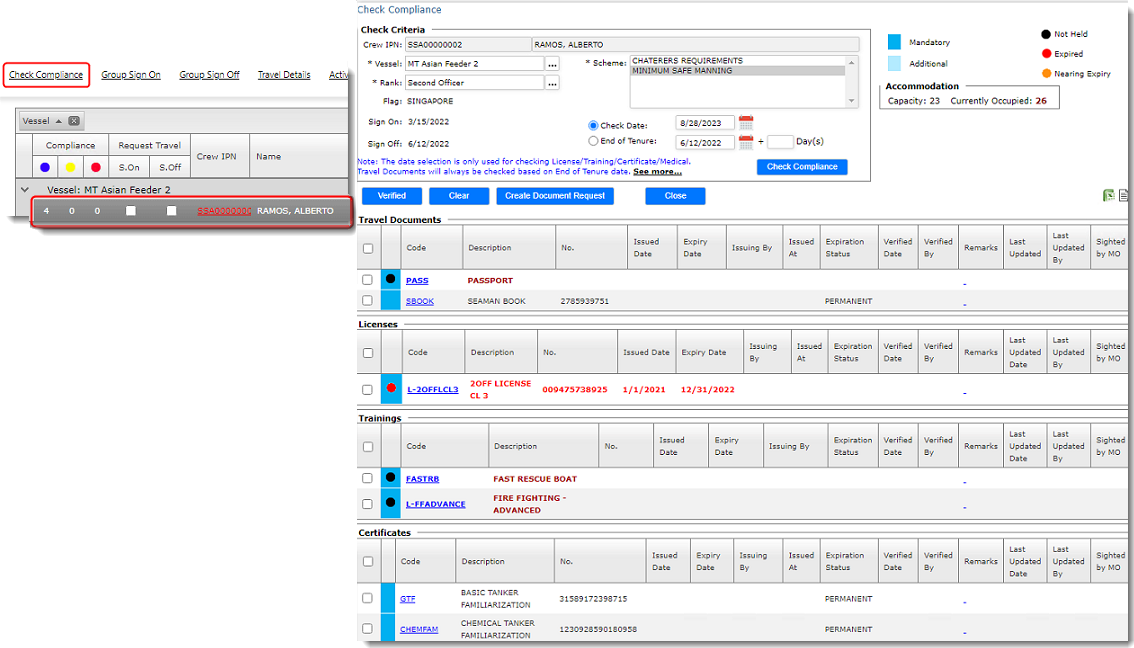1134x648 pixels.
Task: Click the Vessel field browse ellipsis button
Action: [551, 64]
